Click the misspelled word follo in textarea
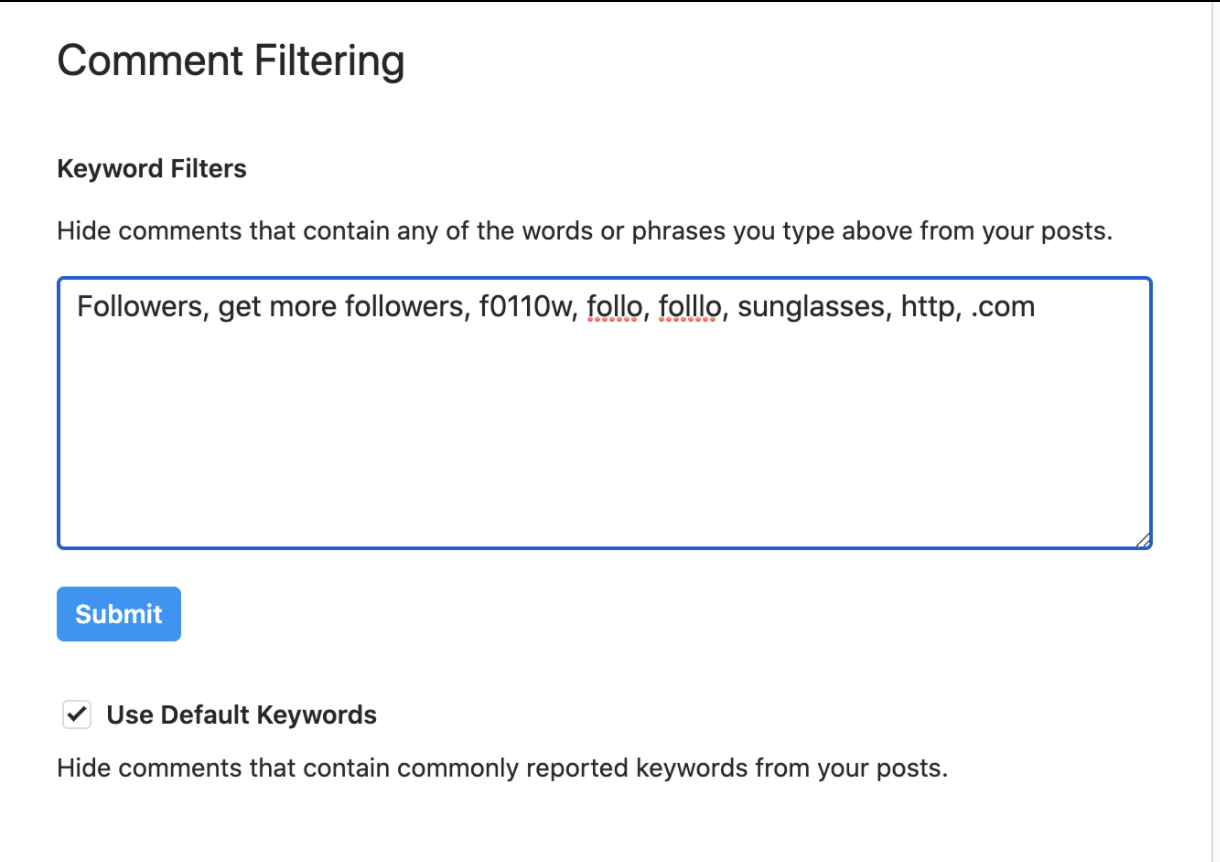1220x862 pixels. [613, 307]
